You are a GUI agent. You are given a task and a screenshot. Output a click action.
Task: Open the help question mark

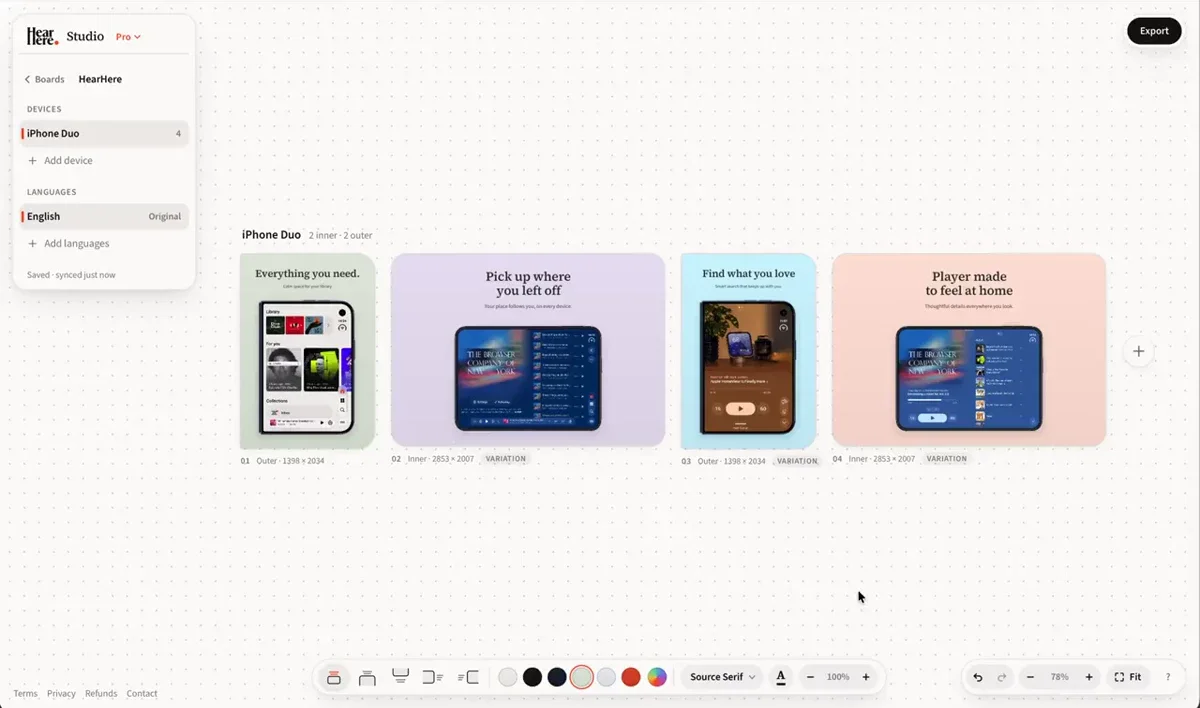[x=1168, y=677]
